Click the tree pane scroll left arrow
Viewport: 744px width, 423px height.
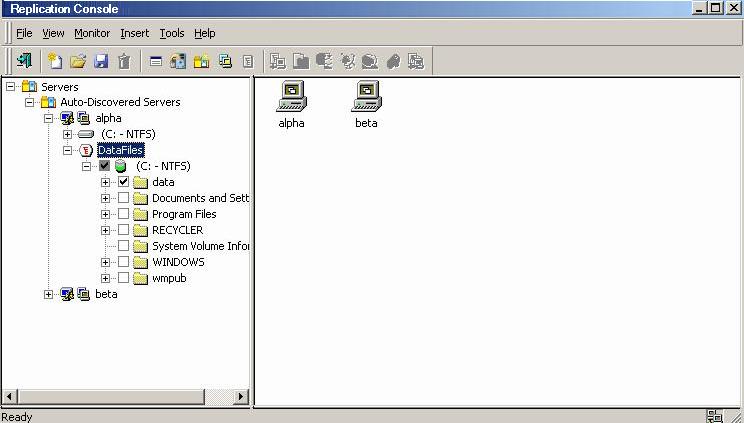[10, 396]
